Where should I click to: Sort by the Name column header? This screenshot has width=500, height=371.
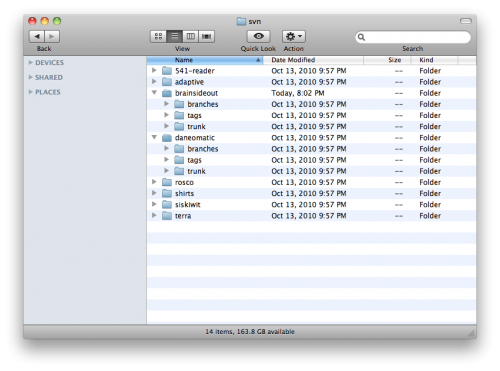205,60
